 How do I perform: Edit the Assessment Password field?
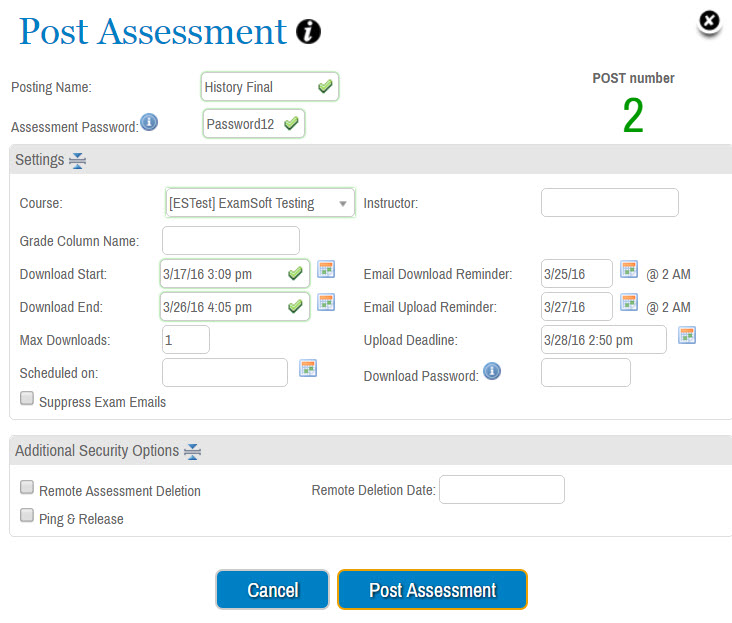[253, 124]
